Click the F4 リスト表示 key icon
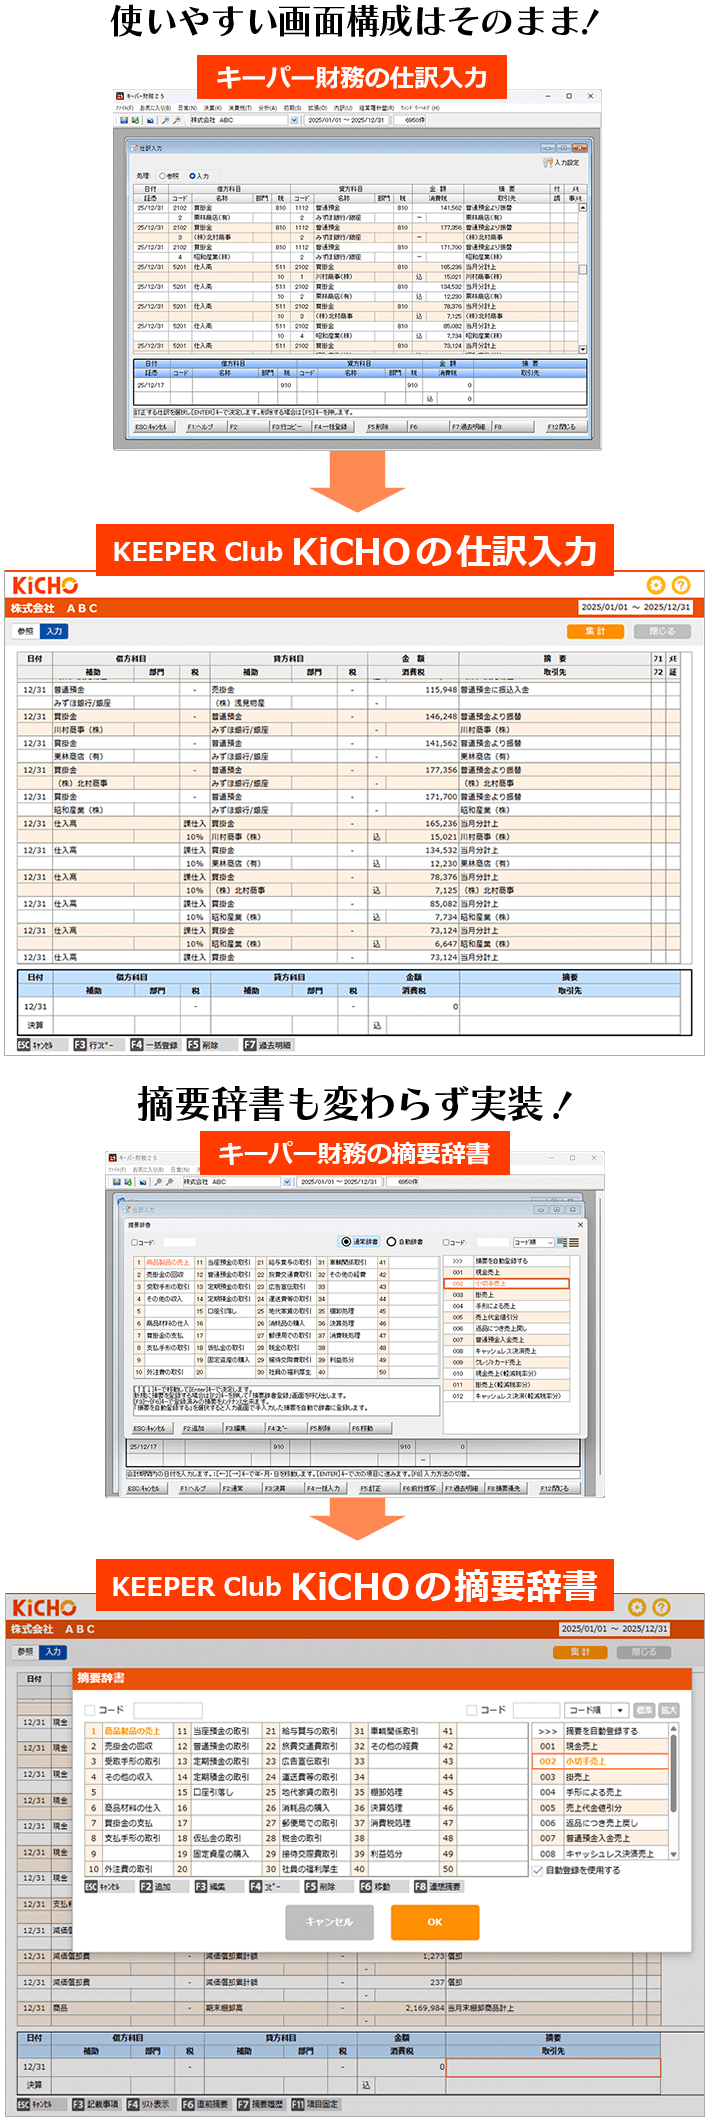The image size is (710, 2122). (x=131, y=2104)
